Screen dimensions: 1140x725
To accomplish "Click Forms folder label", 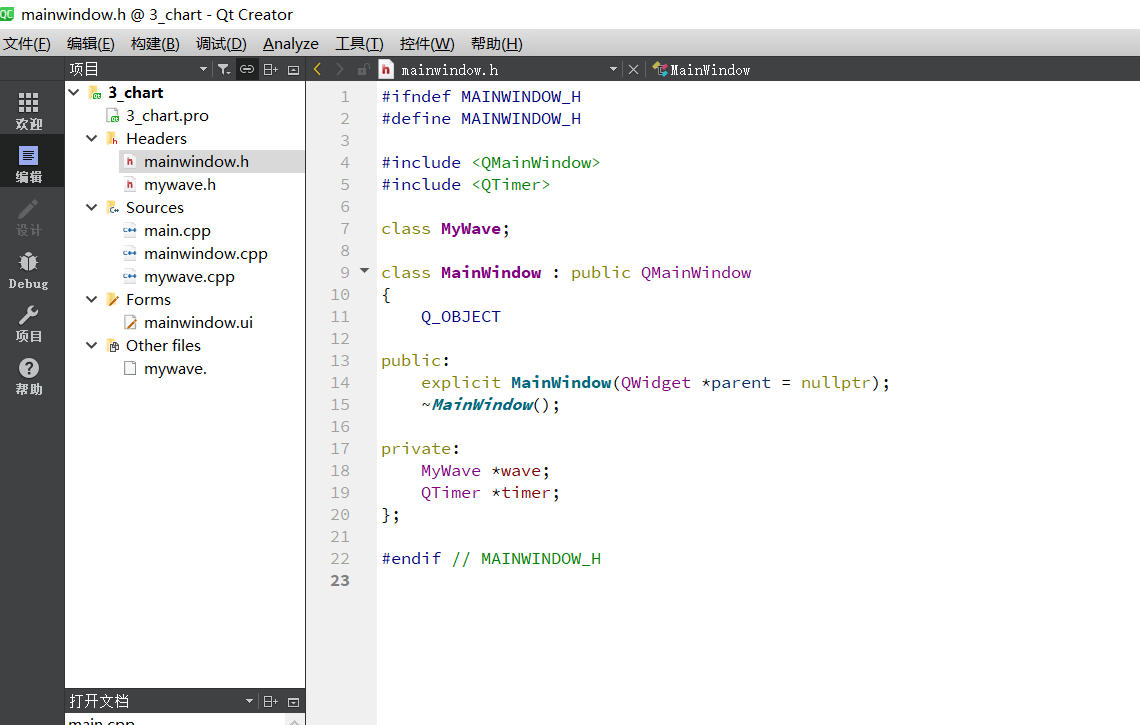I will pos(148,299).
